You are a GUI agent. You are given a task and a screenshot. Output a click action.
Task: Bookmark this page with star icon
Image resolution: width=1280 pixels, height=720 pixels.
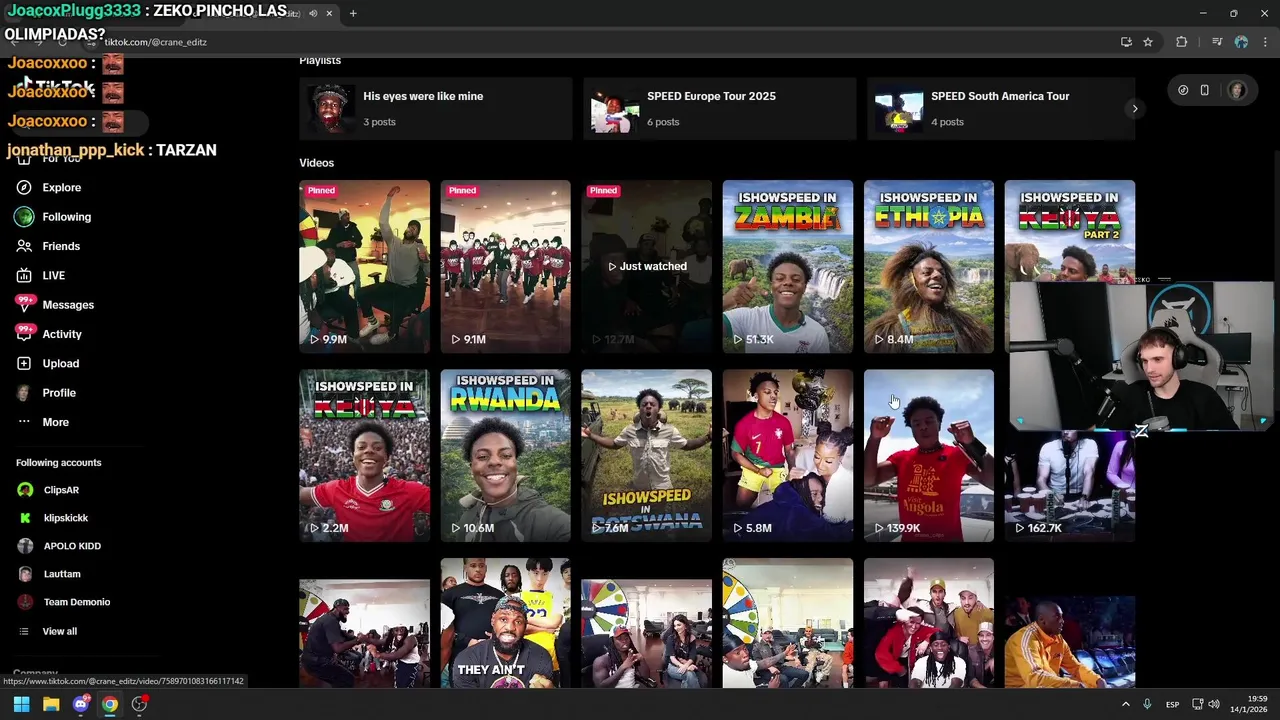pyautogui.click(x=1148, y=42)
